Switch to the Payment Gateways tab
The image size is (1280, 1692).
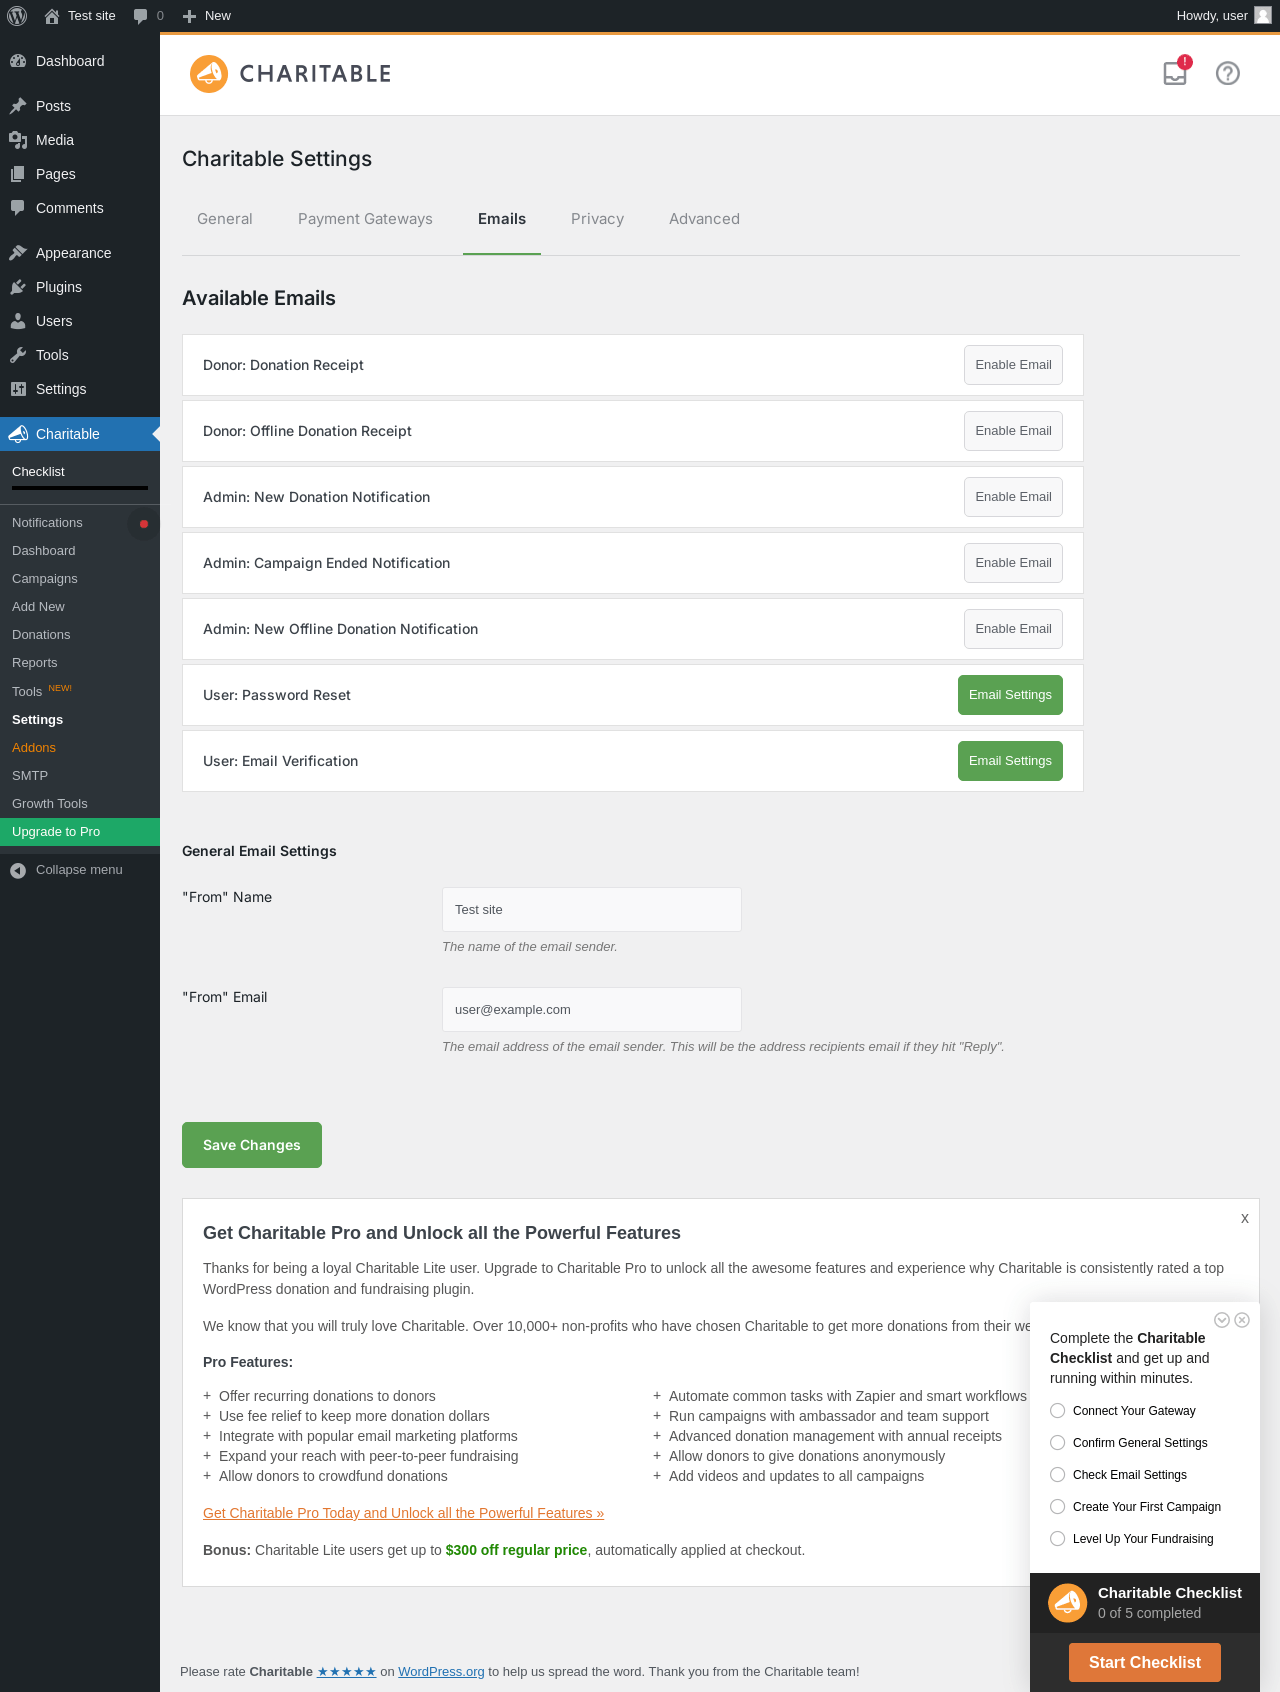(365, 219)
